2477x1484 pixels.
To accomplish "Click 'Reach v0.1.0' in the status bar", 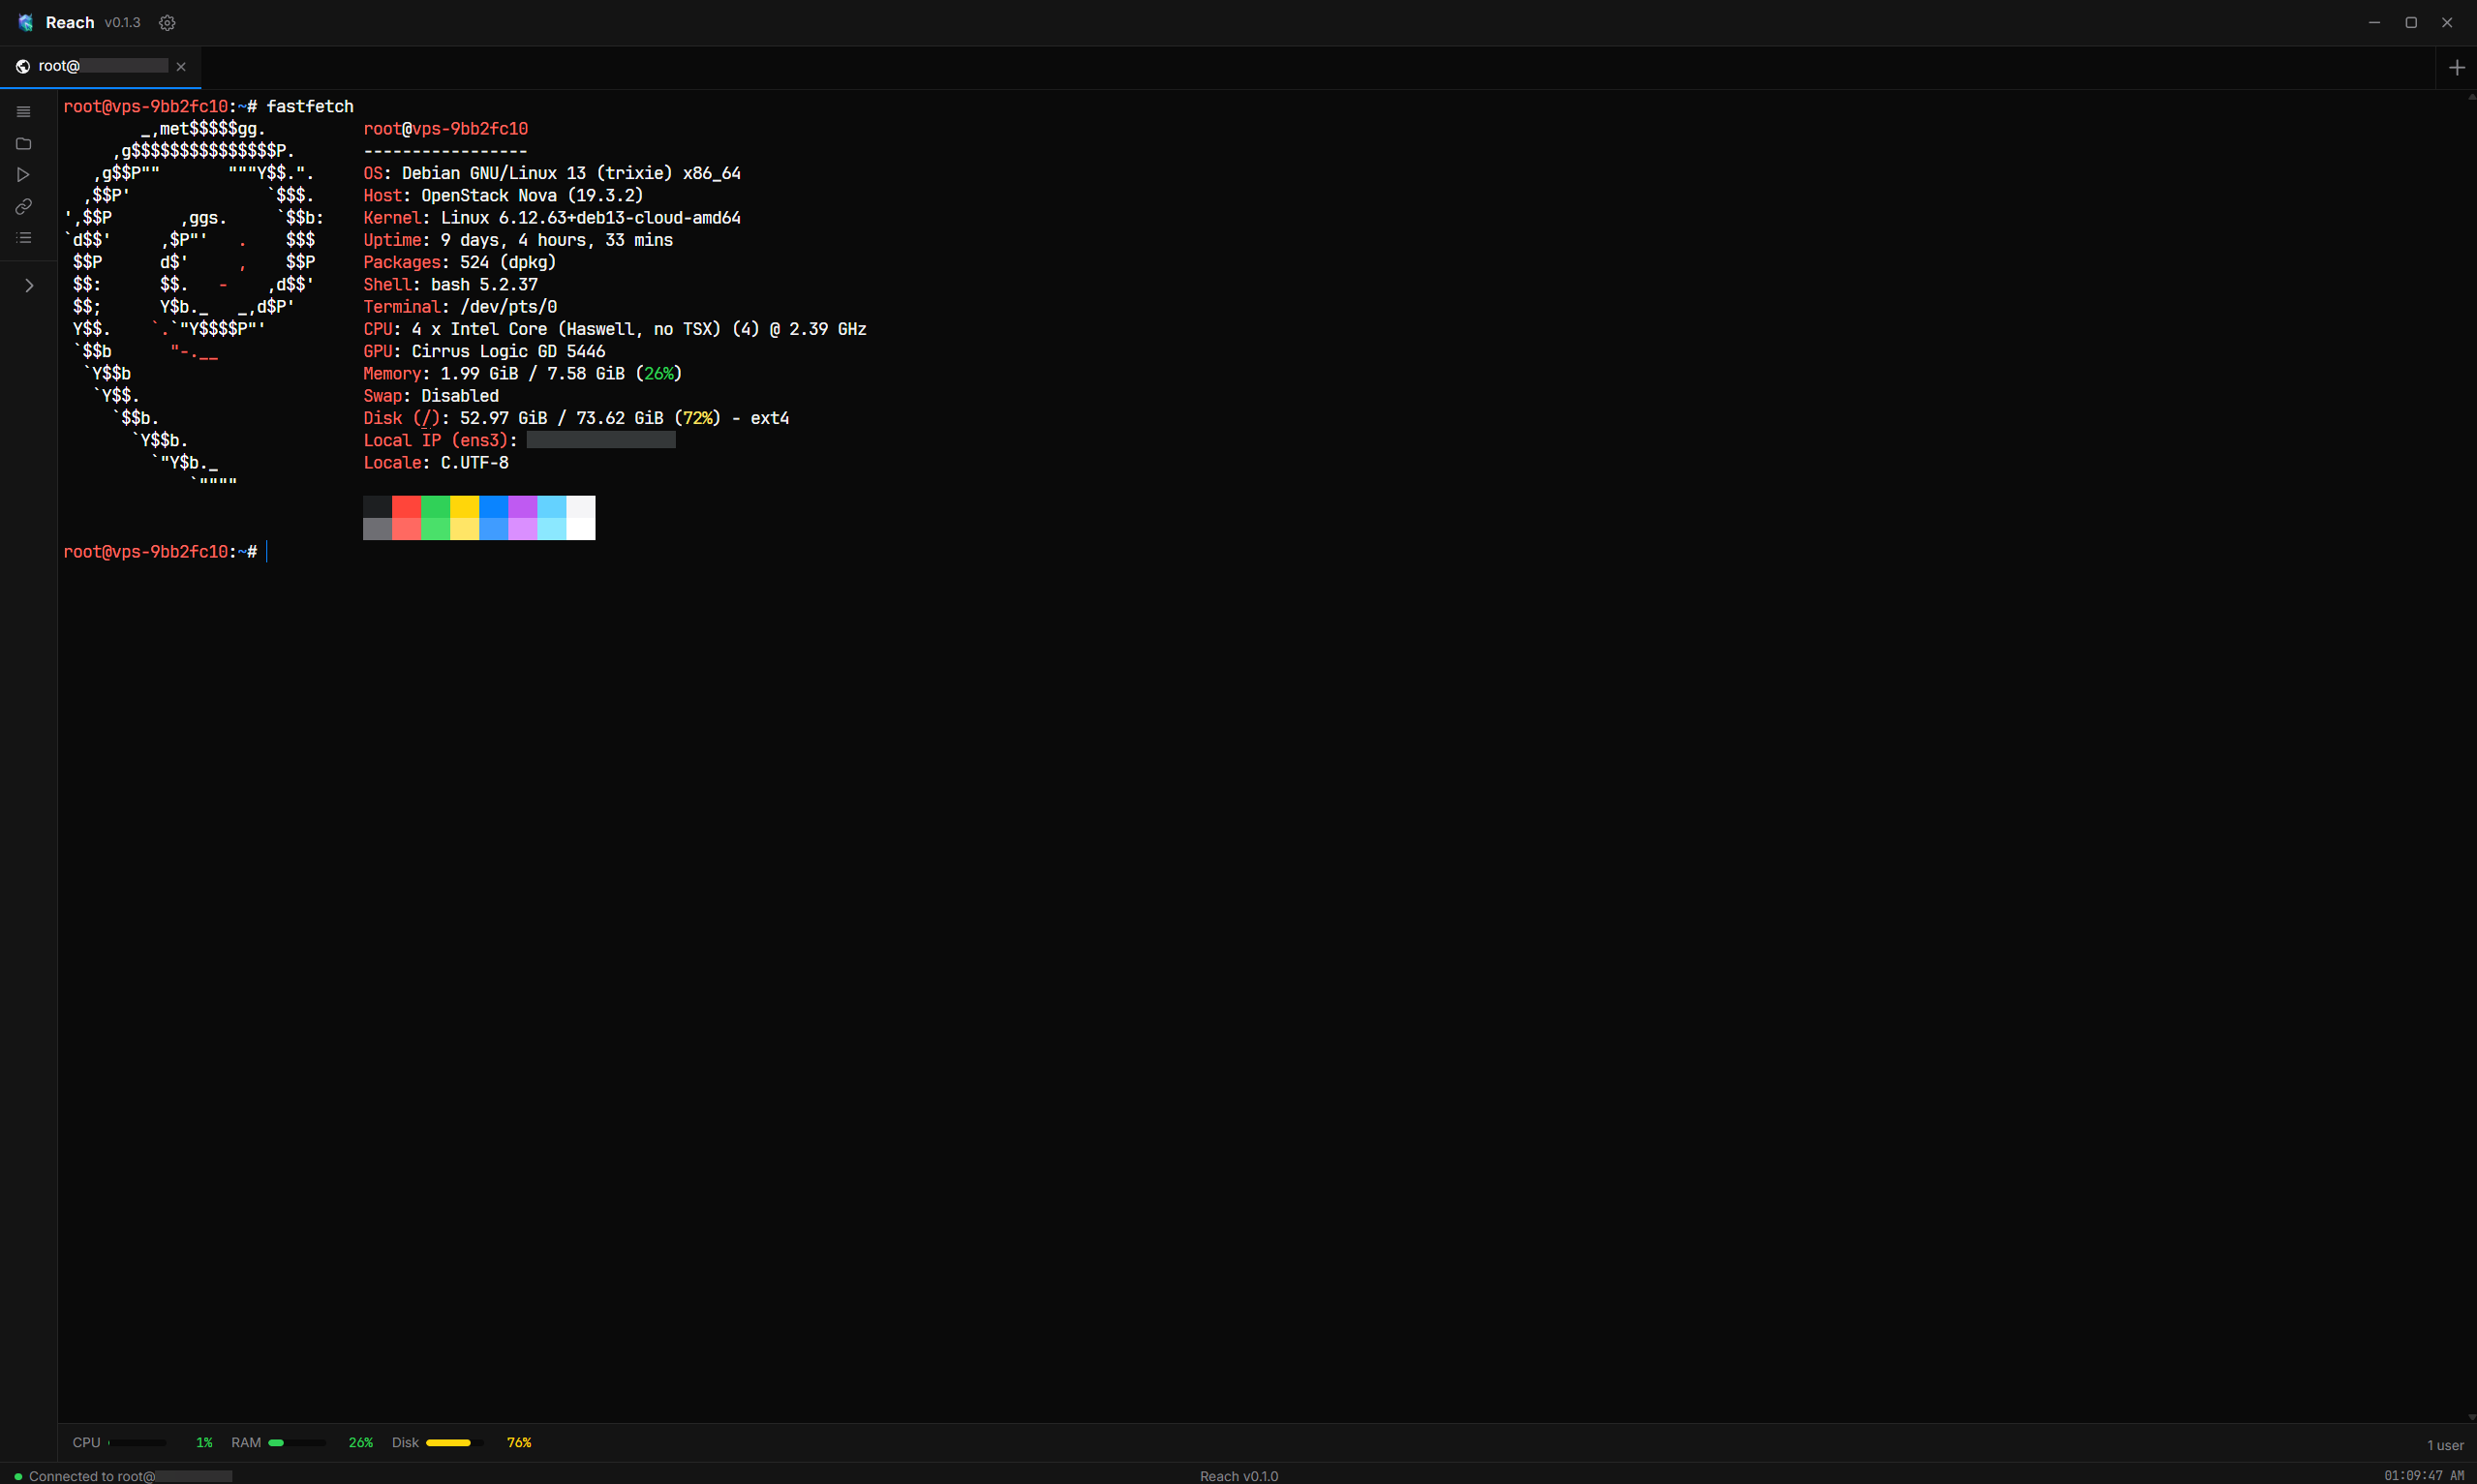I will coord(1239,1476).
